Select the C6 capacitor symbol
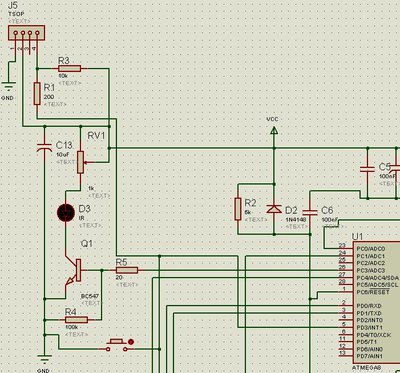Screen dimensions: 400x373 click(310, 212)
